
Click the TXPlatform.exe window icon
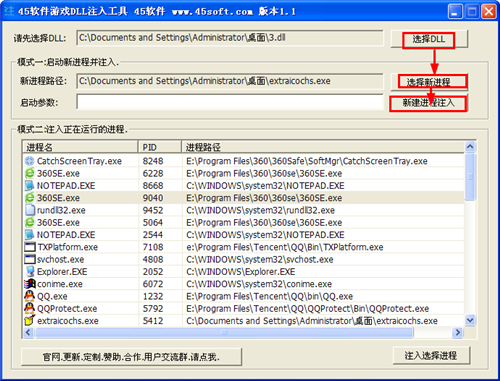point(30,247)
